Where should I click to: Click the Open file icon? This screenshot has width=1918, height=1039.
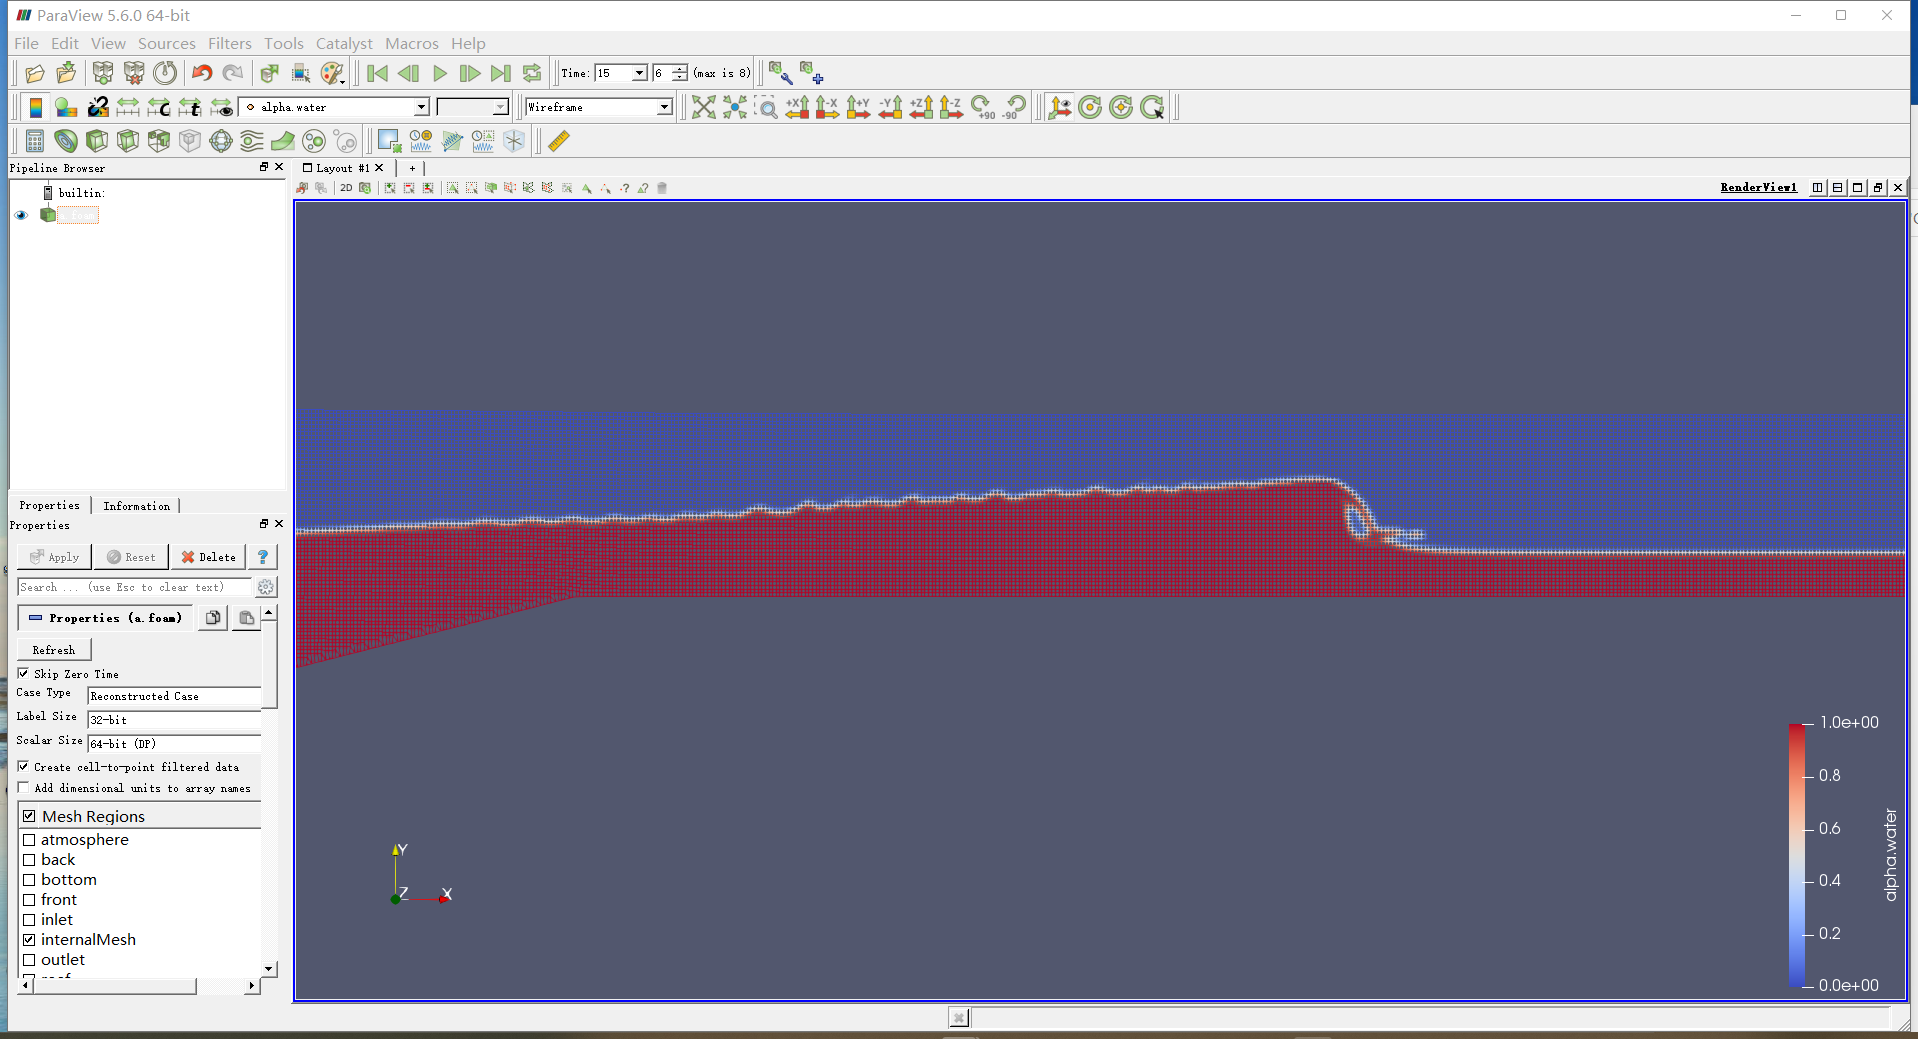(x=35, y=73)
